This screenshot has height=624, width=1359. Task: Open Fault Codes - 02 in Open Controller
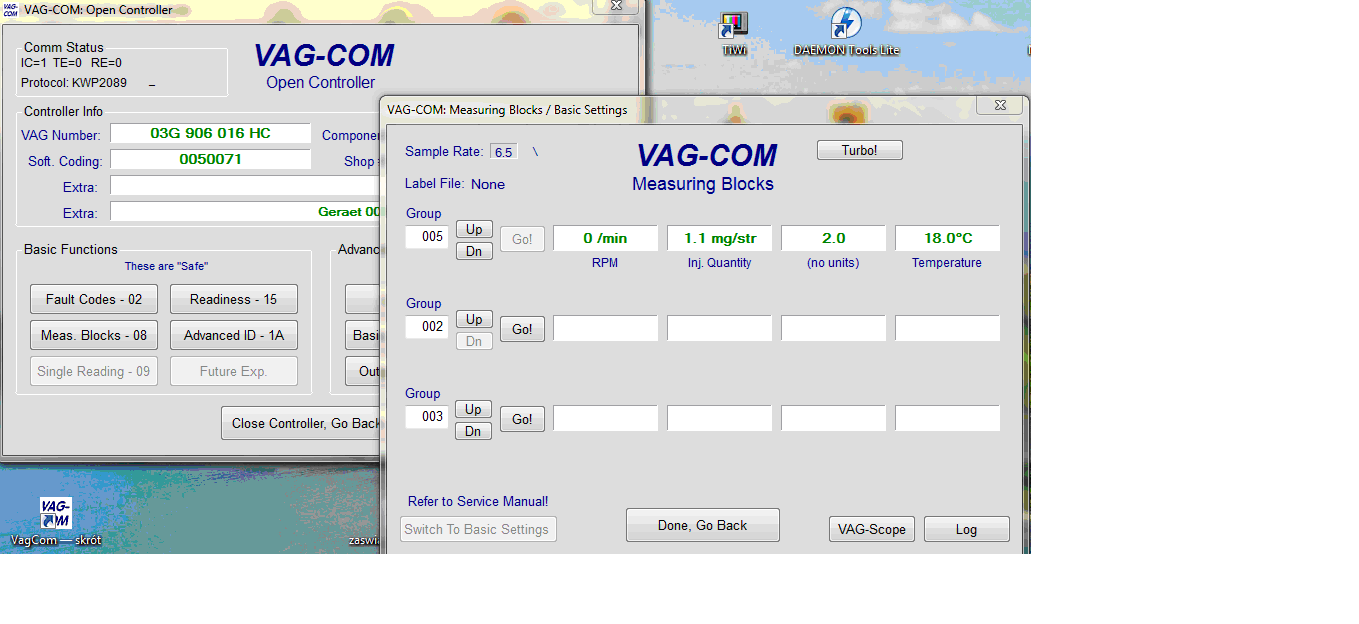tap(94, 299)
